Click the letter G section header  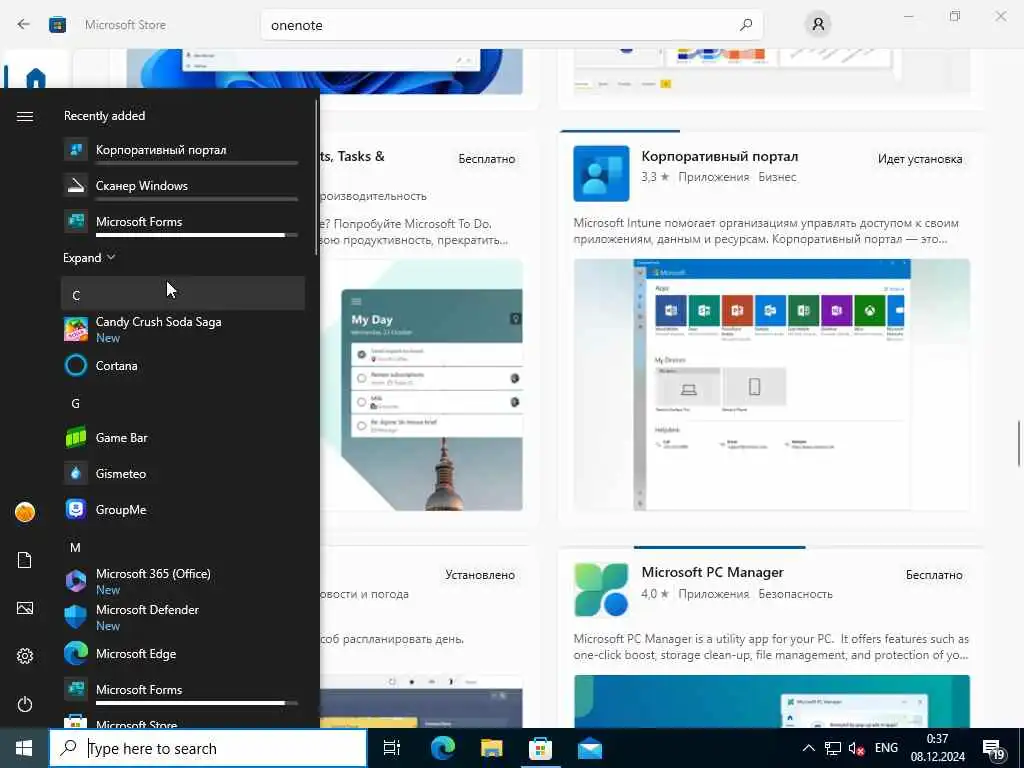[x=183, y=403]
